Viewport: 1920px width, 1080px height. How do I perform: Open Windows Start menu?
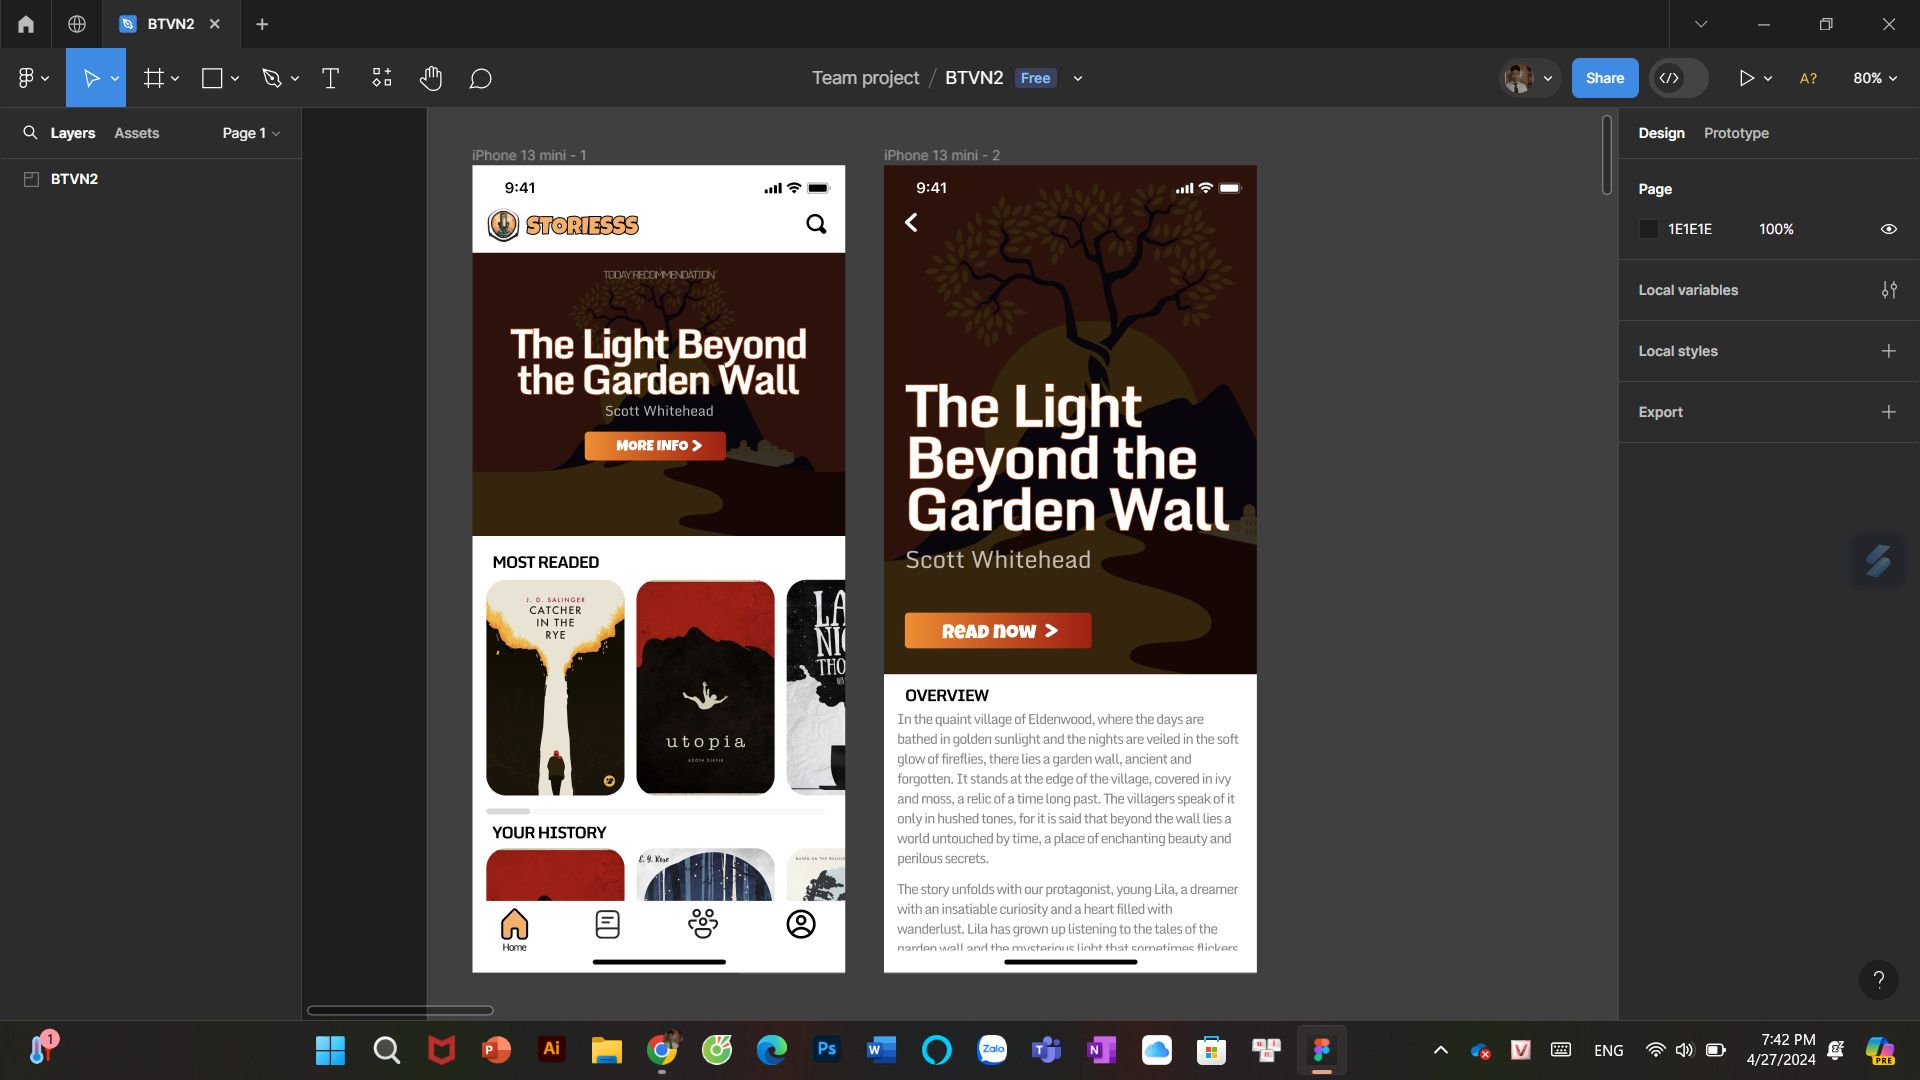click(330, 1050)
